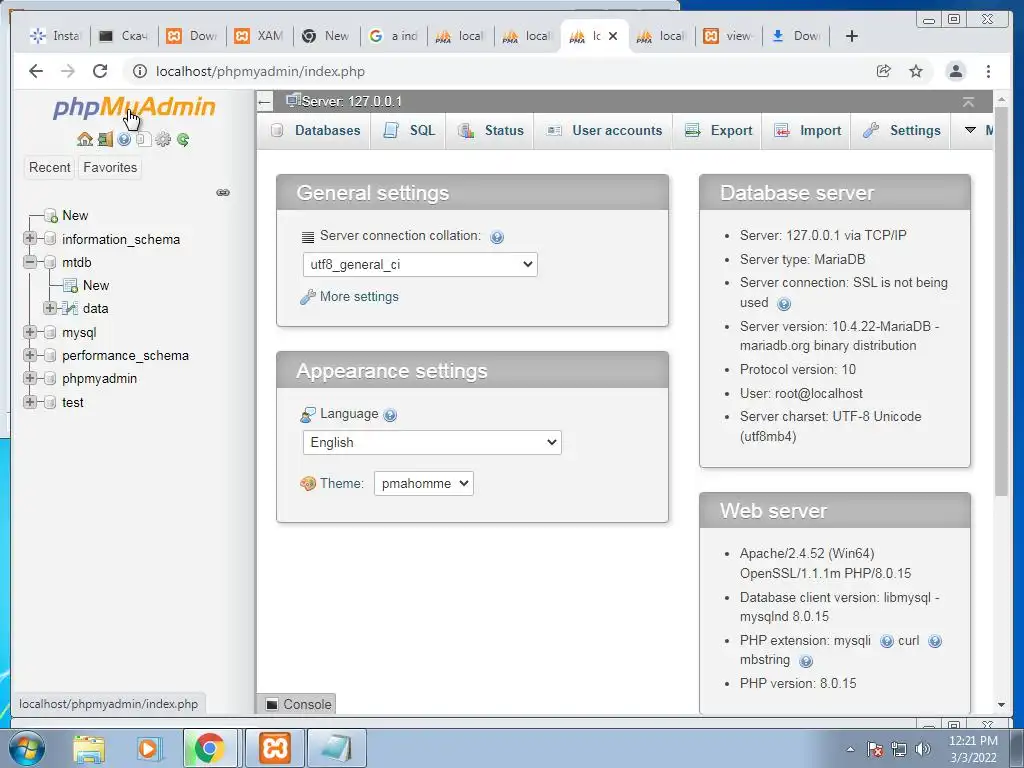Open the Status tab
The width and height of the screenshot is (1024, 768).
[490, 131]
